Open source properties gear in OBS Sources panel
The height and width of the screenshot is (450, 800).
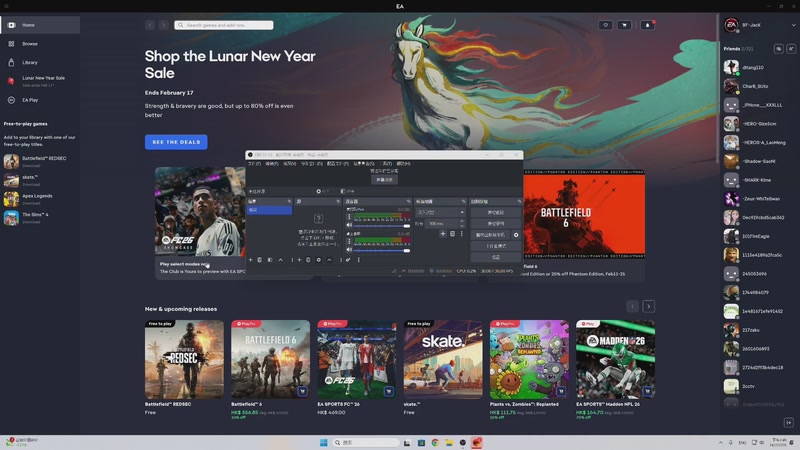[319, 260]
